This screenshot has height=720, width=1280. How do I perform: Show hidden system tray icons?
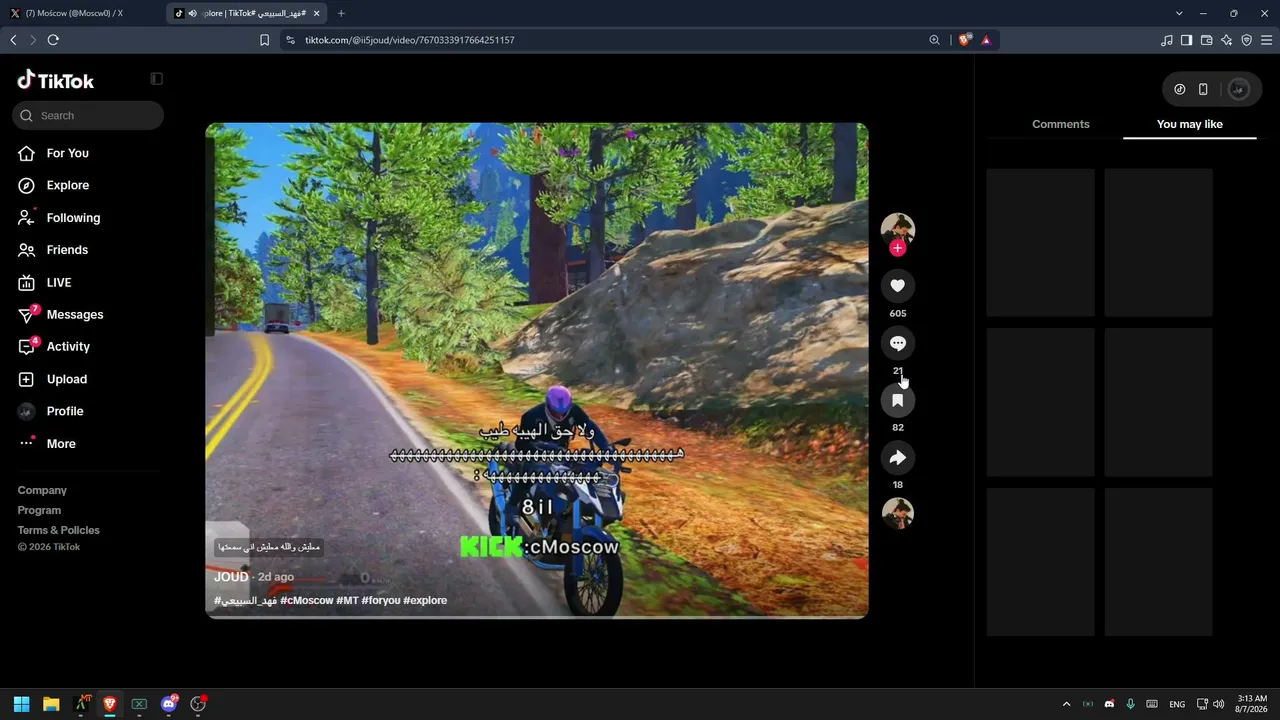pos(1066,704)
